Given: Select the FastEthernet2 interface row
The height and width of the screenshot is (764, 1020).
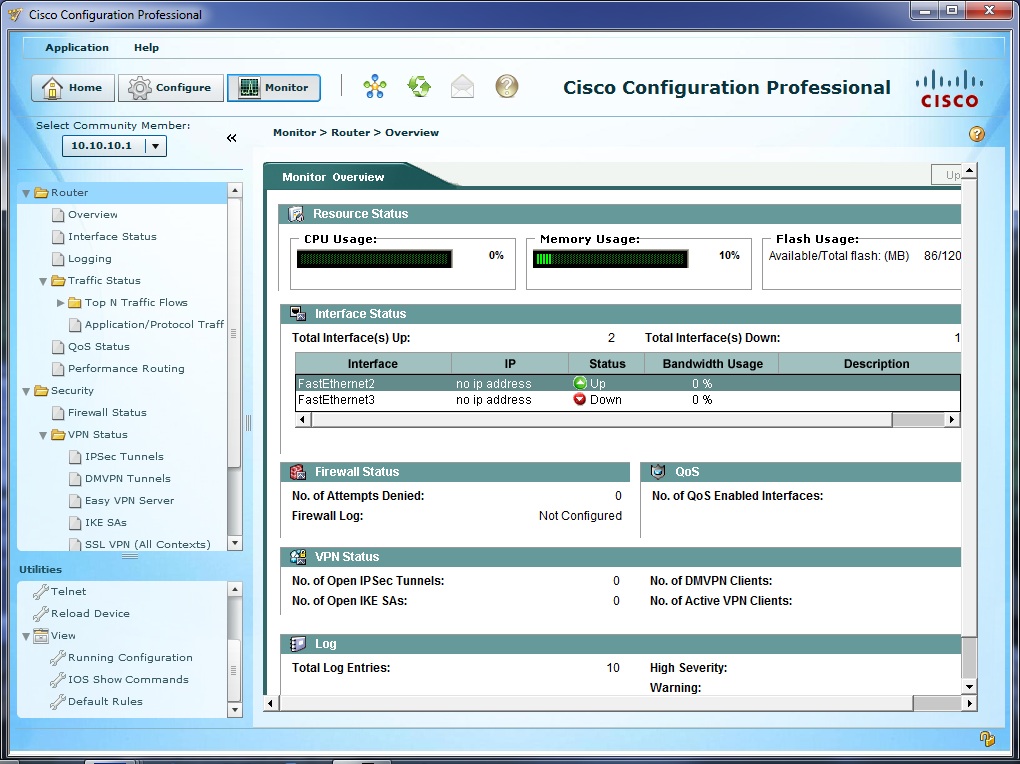Looking at the screenshot, I should pyautogui.click(x=628, y=383).
